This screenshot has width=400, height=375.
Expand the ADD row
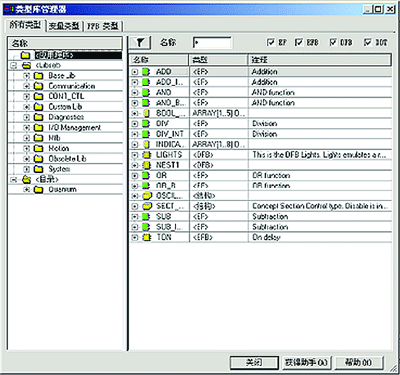click(135, 72)
